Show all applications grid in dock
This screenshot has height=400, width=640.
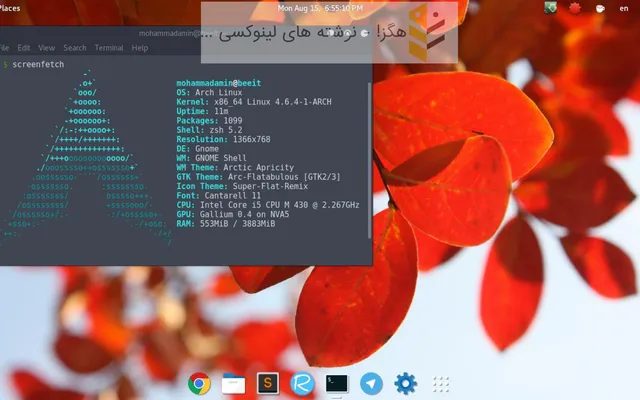[441, 384]
